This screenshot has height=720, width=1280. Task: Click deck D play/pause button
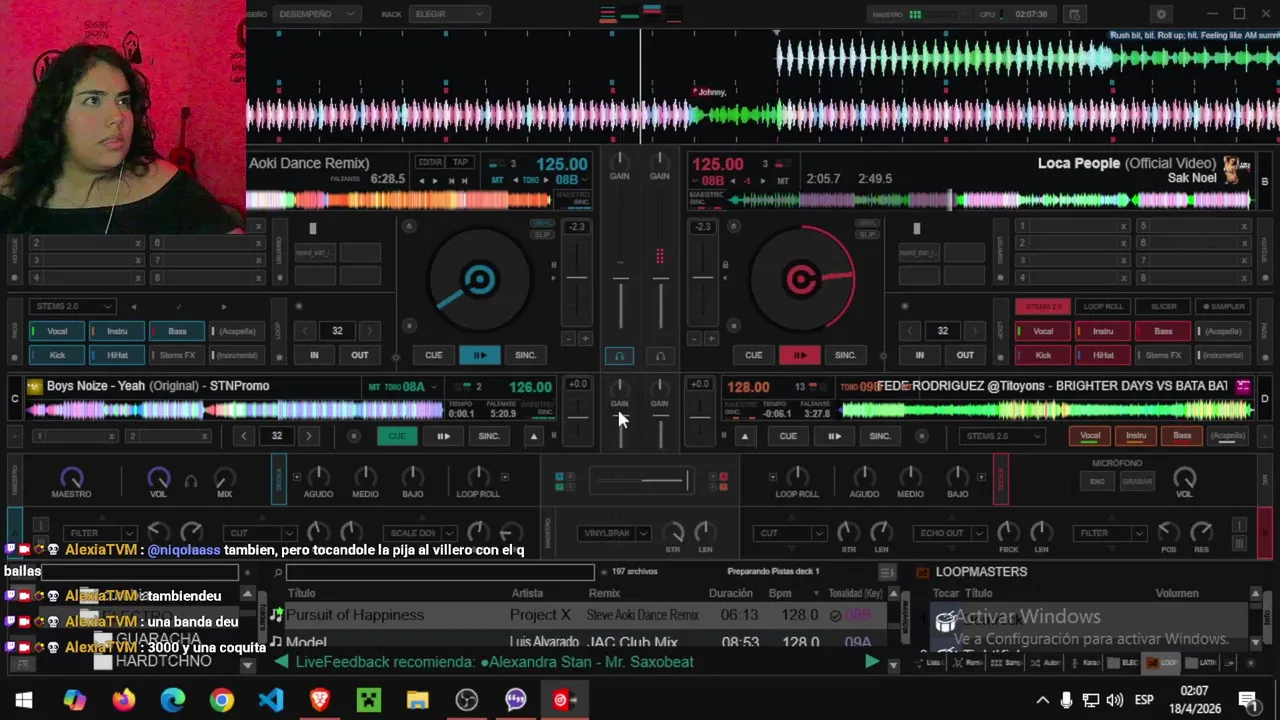coord(834,436)
